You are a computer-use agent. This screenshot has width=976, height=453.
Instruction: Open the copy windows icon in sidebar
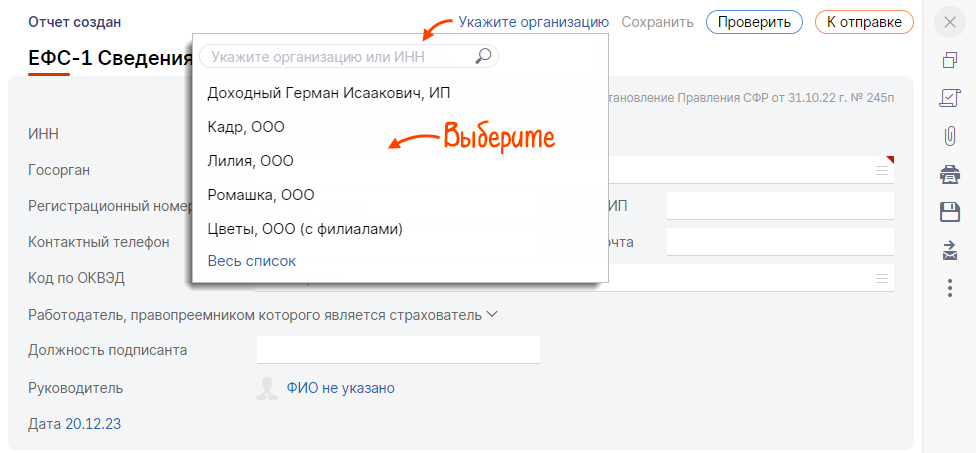(950, 60)
